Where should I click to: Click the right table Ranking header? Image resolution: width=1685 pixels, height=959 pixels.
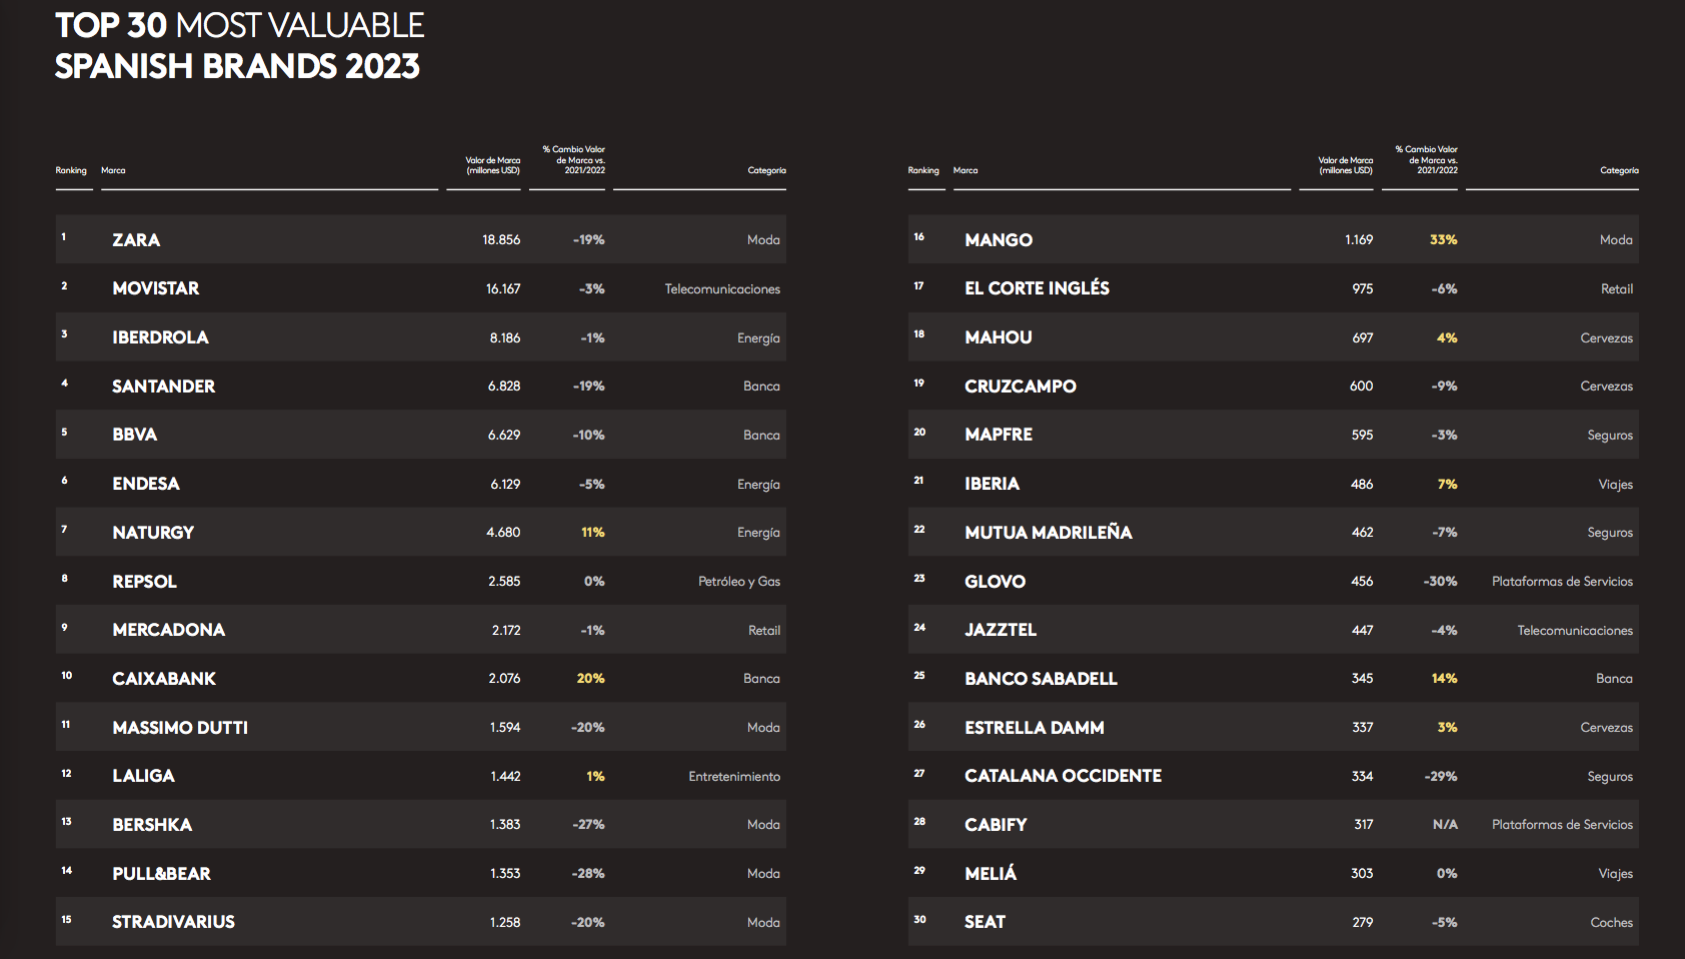[924, 170]
